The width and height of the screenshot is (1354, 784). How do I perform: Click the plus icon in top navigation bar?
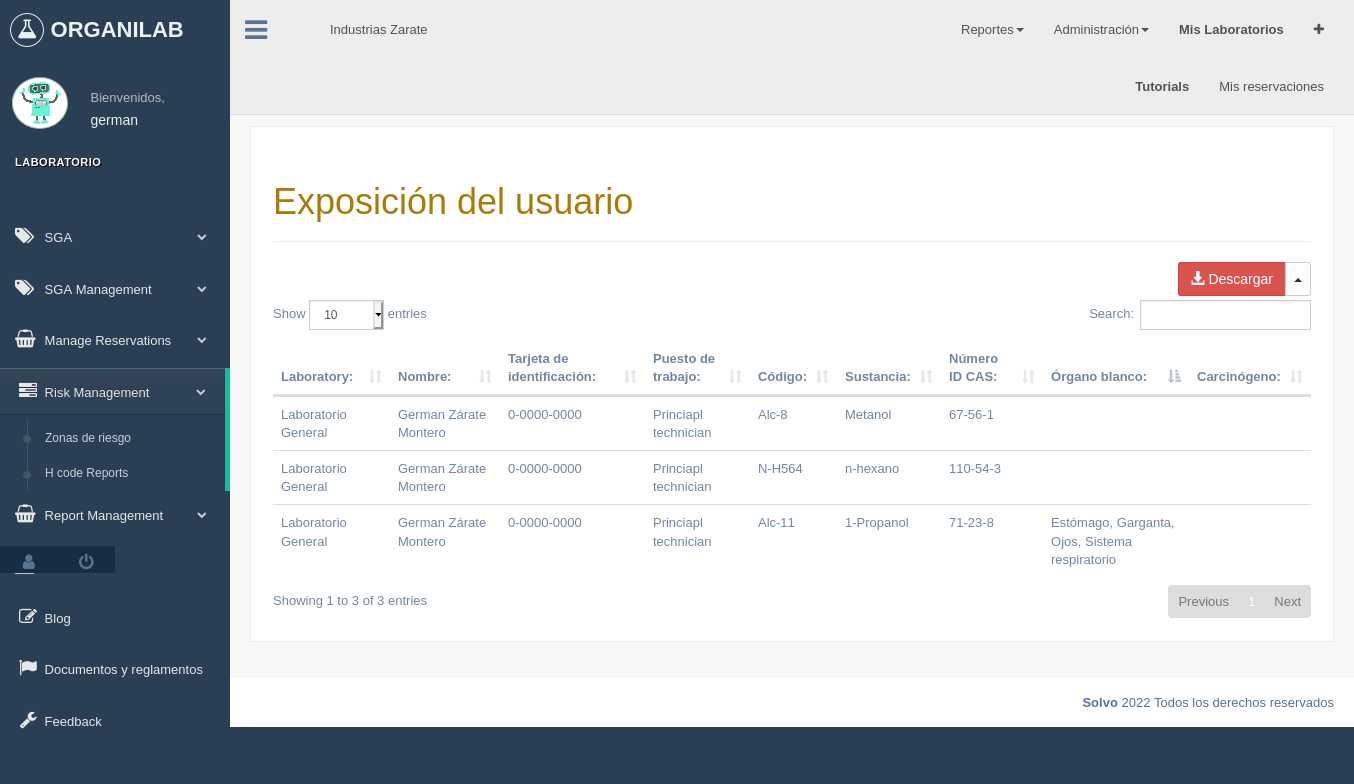tap(1318, 29)
